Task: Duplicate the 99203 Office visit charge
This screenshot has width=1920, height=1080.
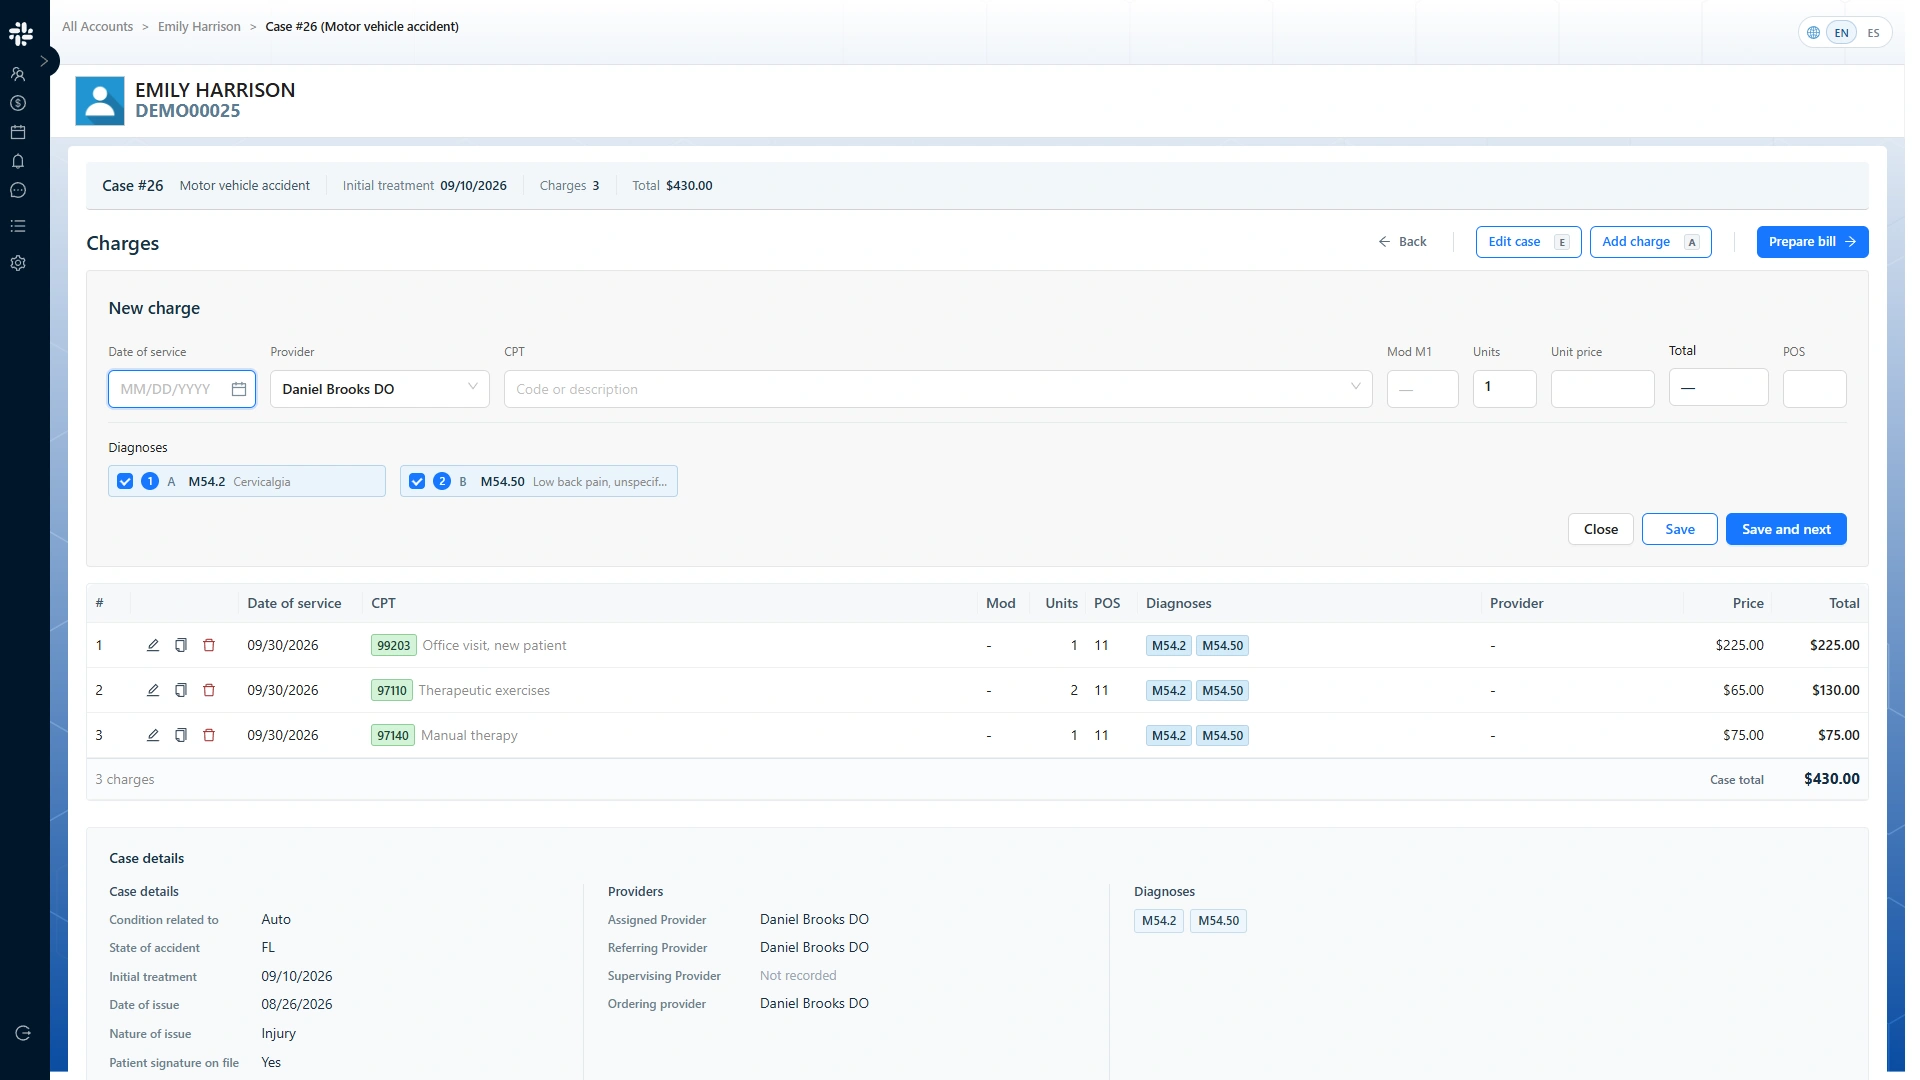Action: point(181,645)
